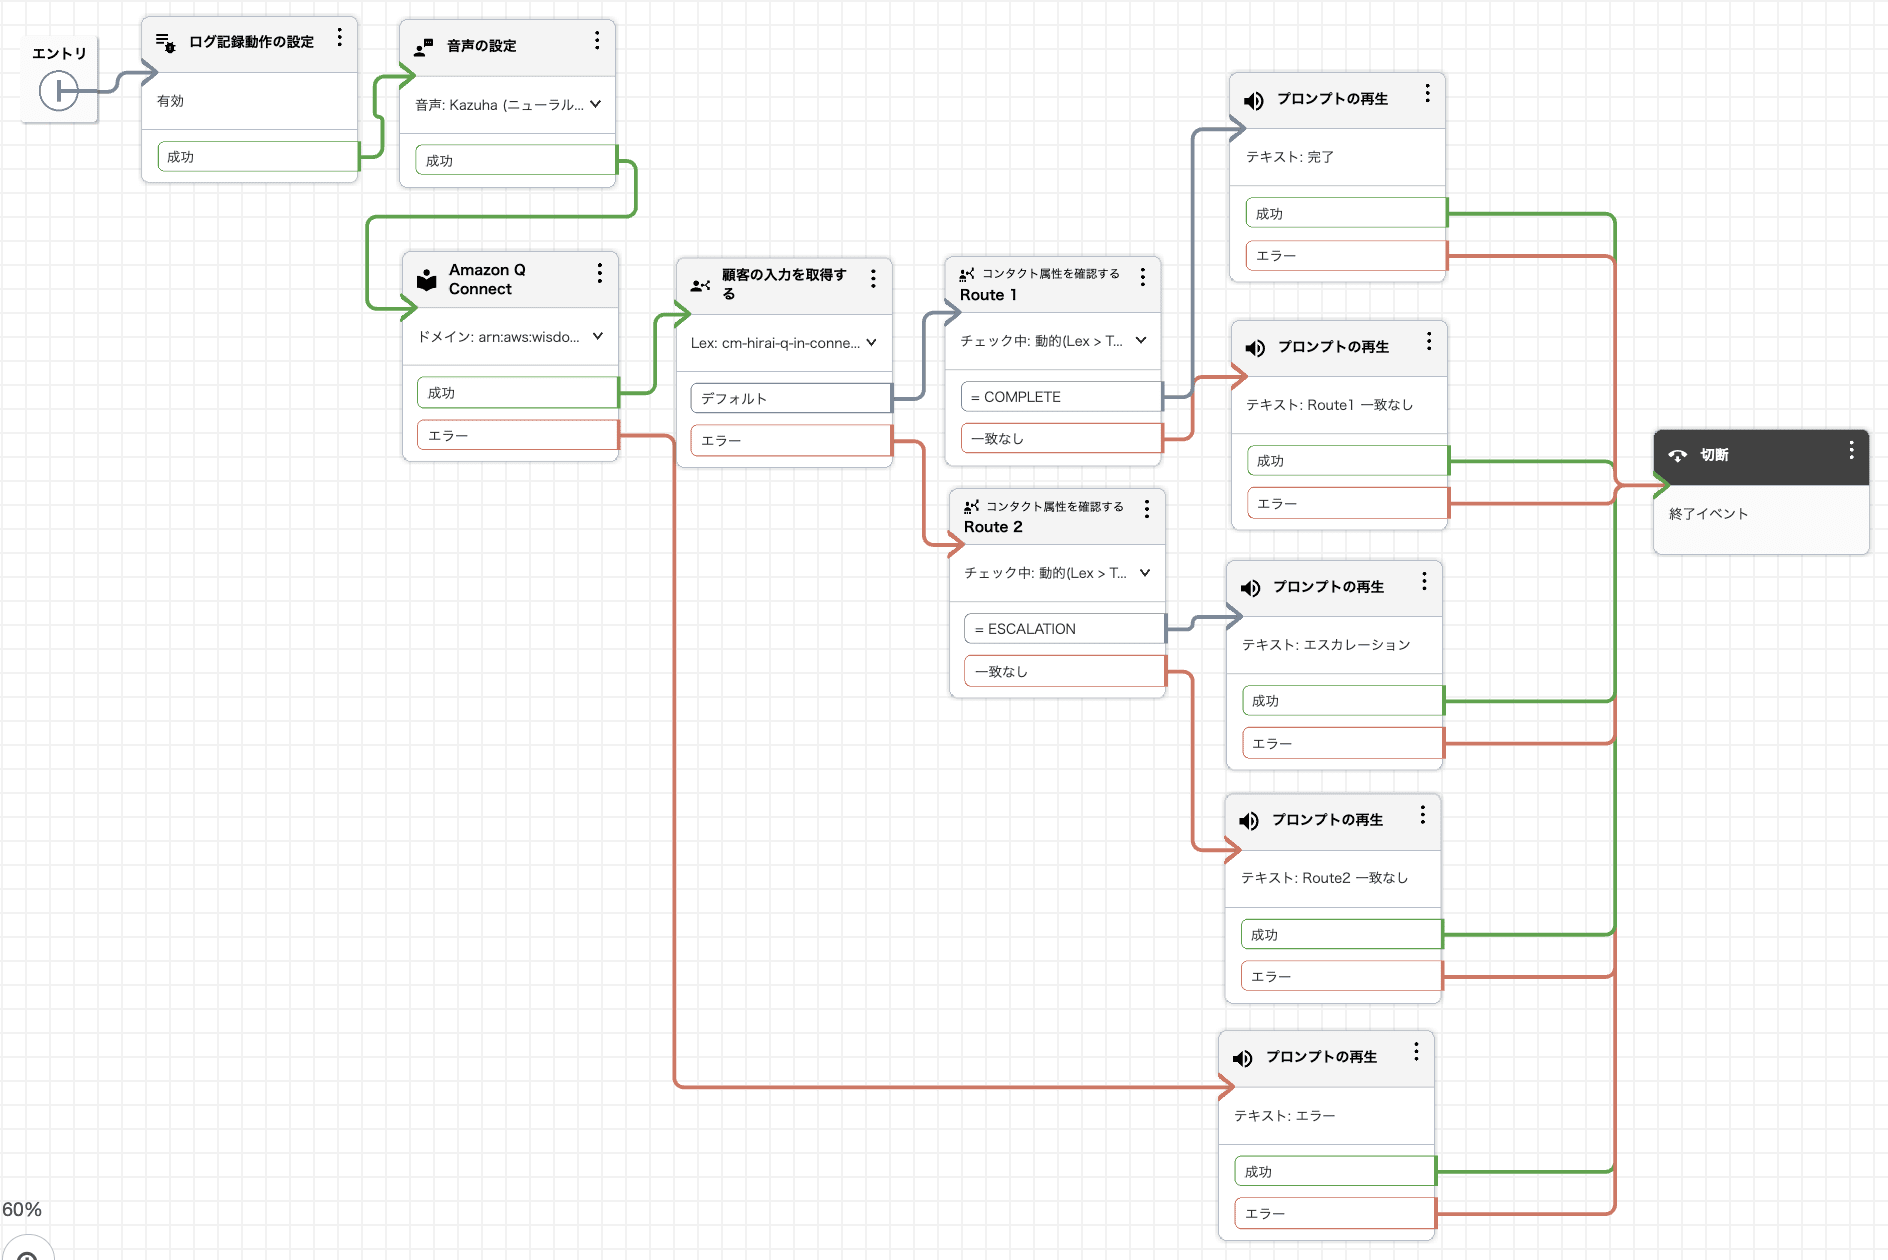This screenshot has height=1260, width=1888.
Task: Click speaker icon of 完了 prompt block
Action: (1253, 100)
